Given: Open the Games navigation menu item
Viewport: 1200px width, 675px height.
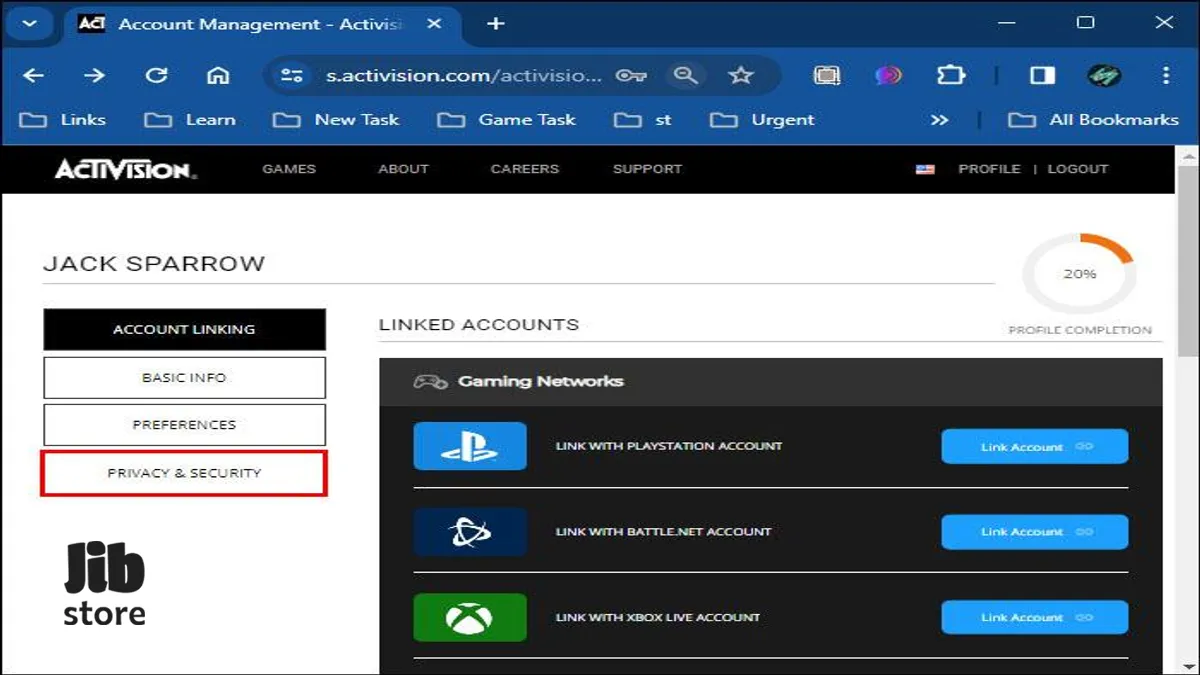Looking at the screenshot, I should (x=289, y=169).
